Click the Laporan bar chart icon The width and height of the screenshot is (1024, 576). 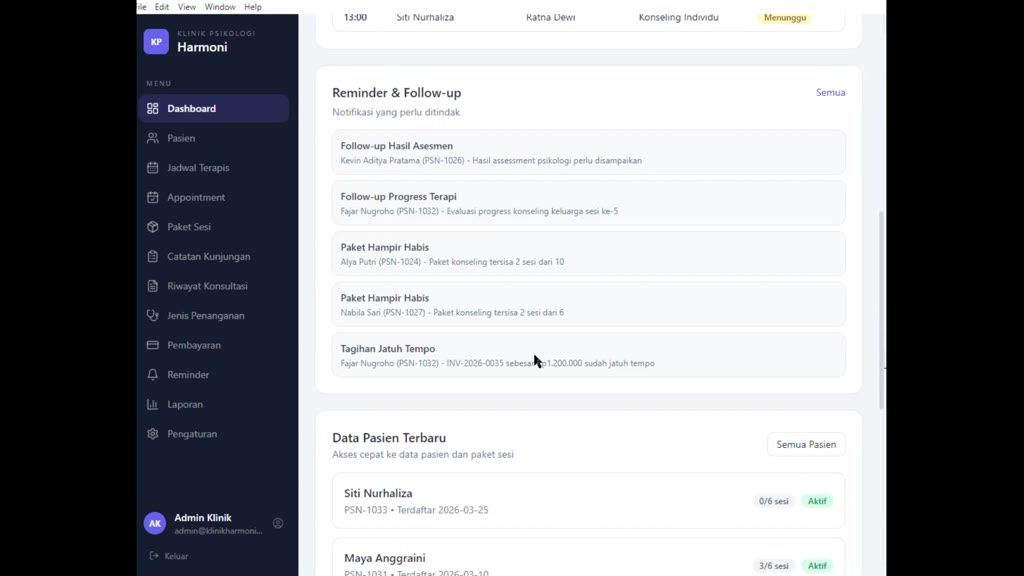click(x=153, y=404)
